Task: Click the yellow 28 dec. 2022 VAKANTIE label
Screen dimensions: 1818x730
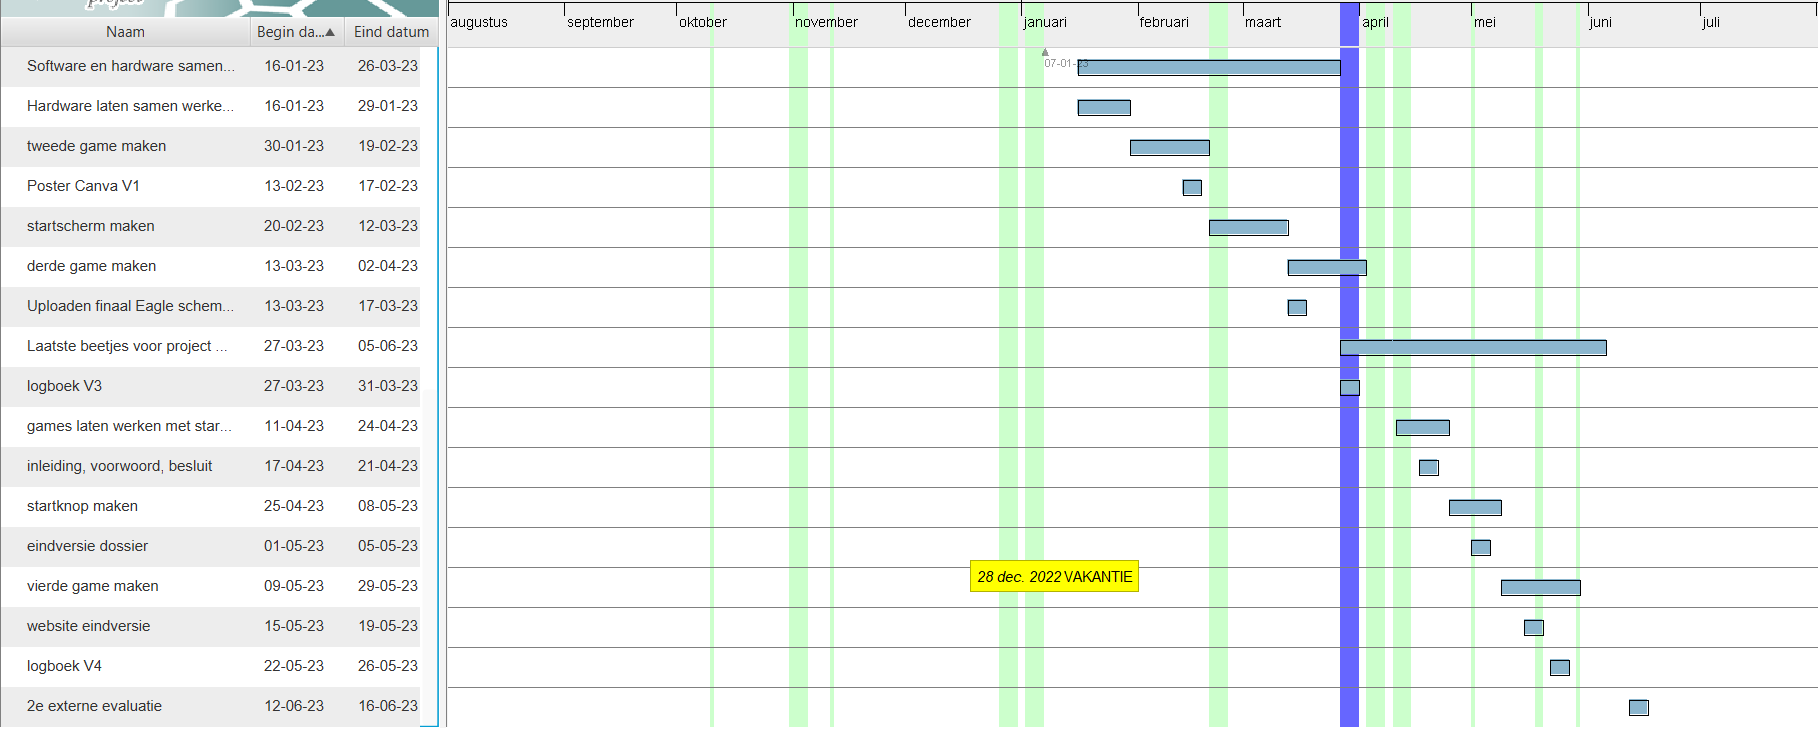Action: pyautogui.click(x=1054, y=577)
